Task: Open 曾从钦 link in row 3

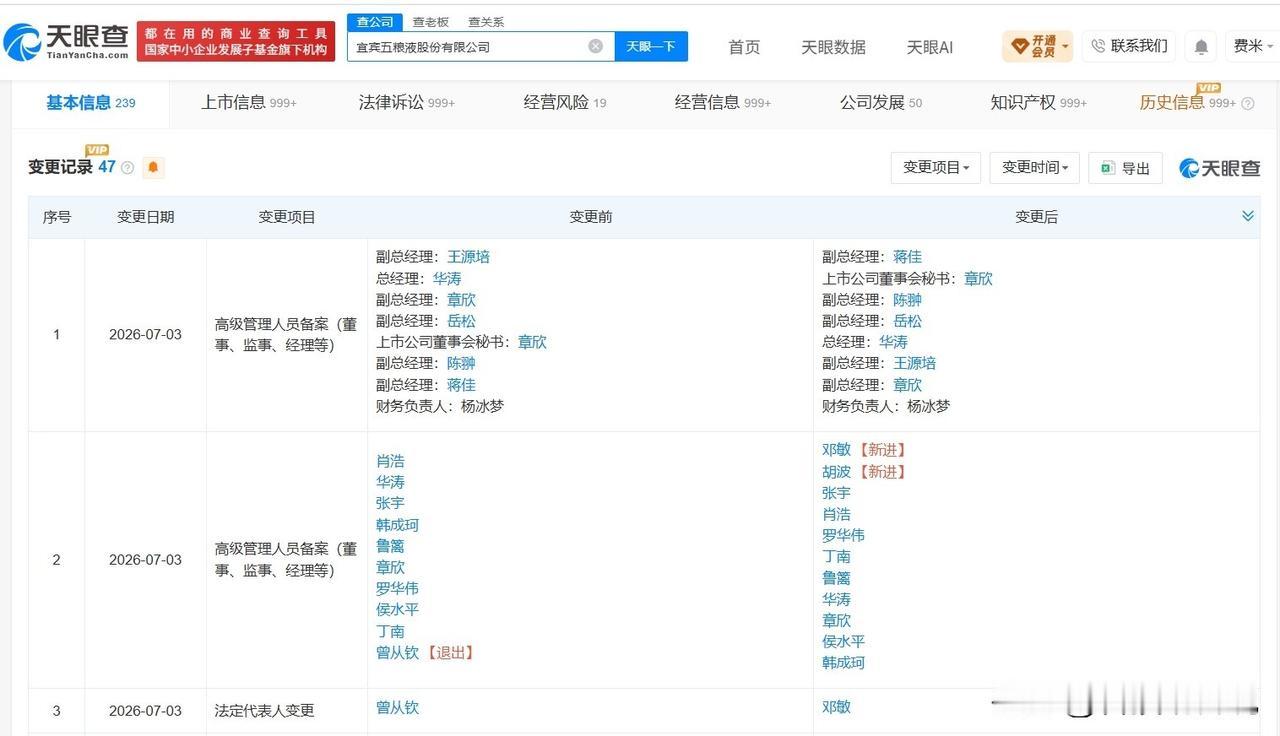Action: click(x=397, y=707)
